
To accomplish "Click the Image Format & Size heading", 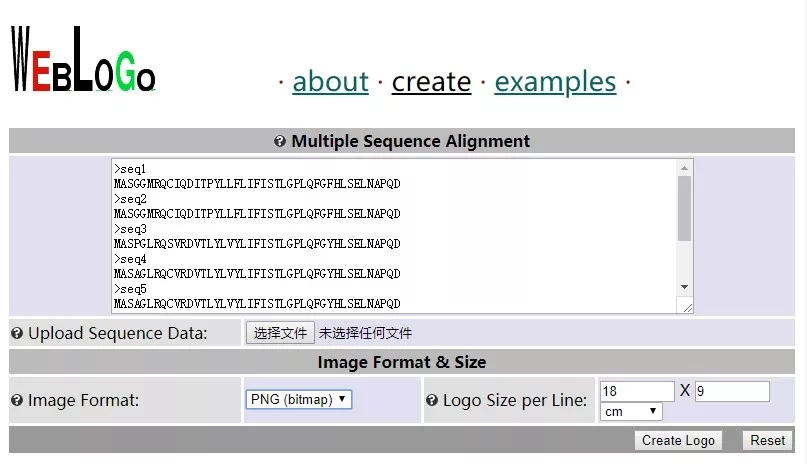I will (401, 362).
